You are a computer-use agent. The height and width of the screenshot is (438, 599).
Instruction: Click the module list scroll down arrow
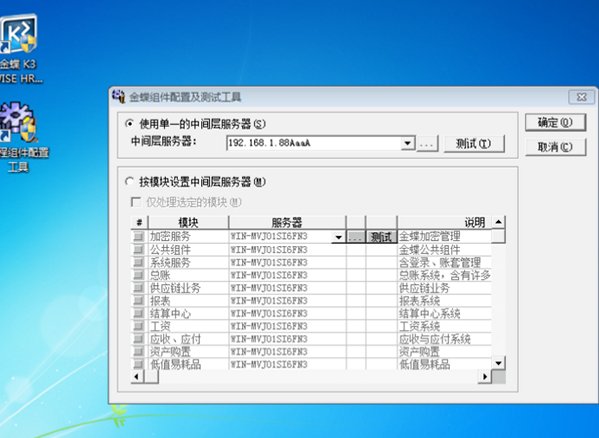click(x=498, y=363)
